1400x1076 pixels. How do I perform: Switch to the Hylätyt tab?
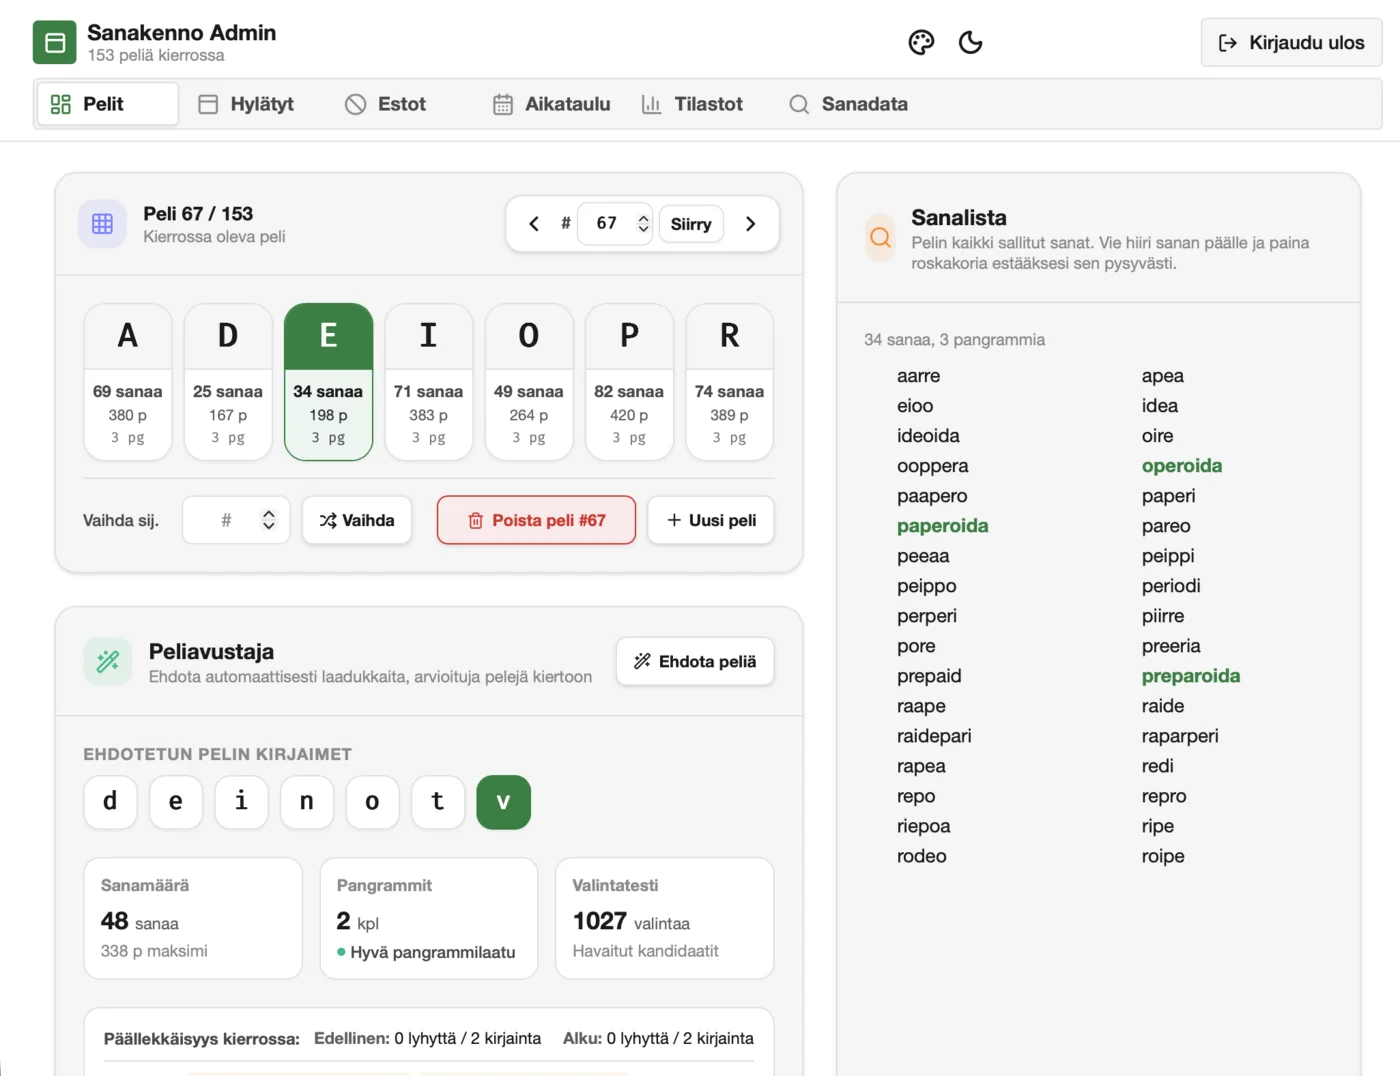(246, 104)
